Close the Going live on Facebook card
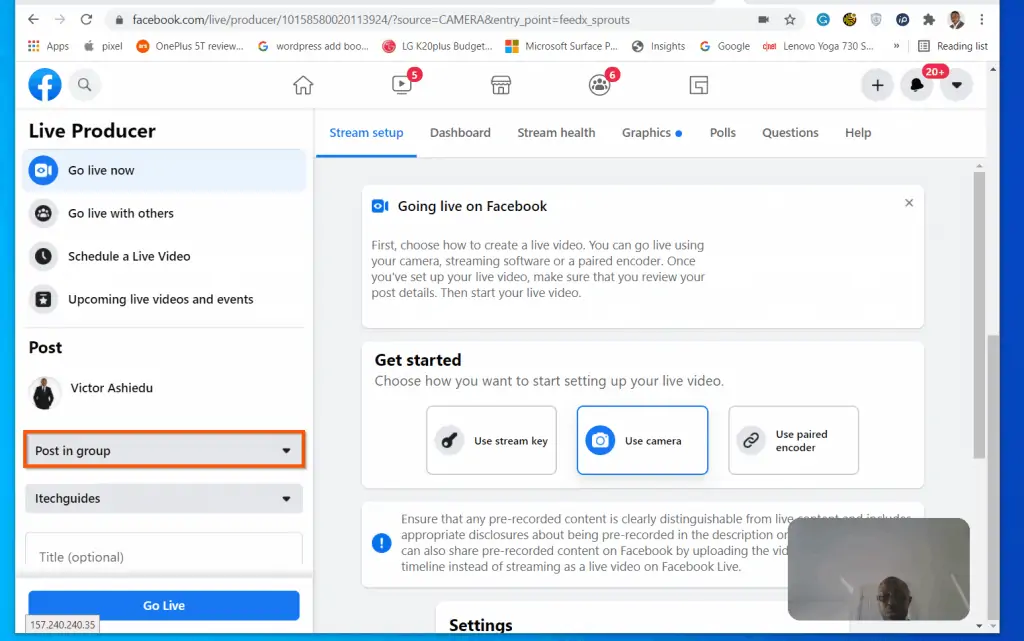Viewport: 1024px width, 641px height. (x=909, y=203)
